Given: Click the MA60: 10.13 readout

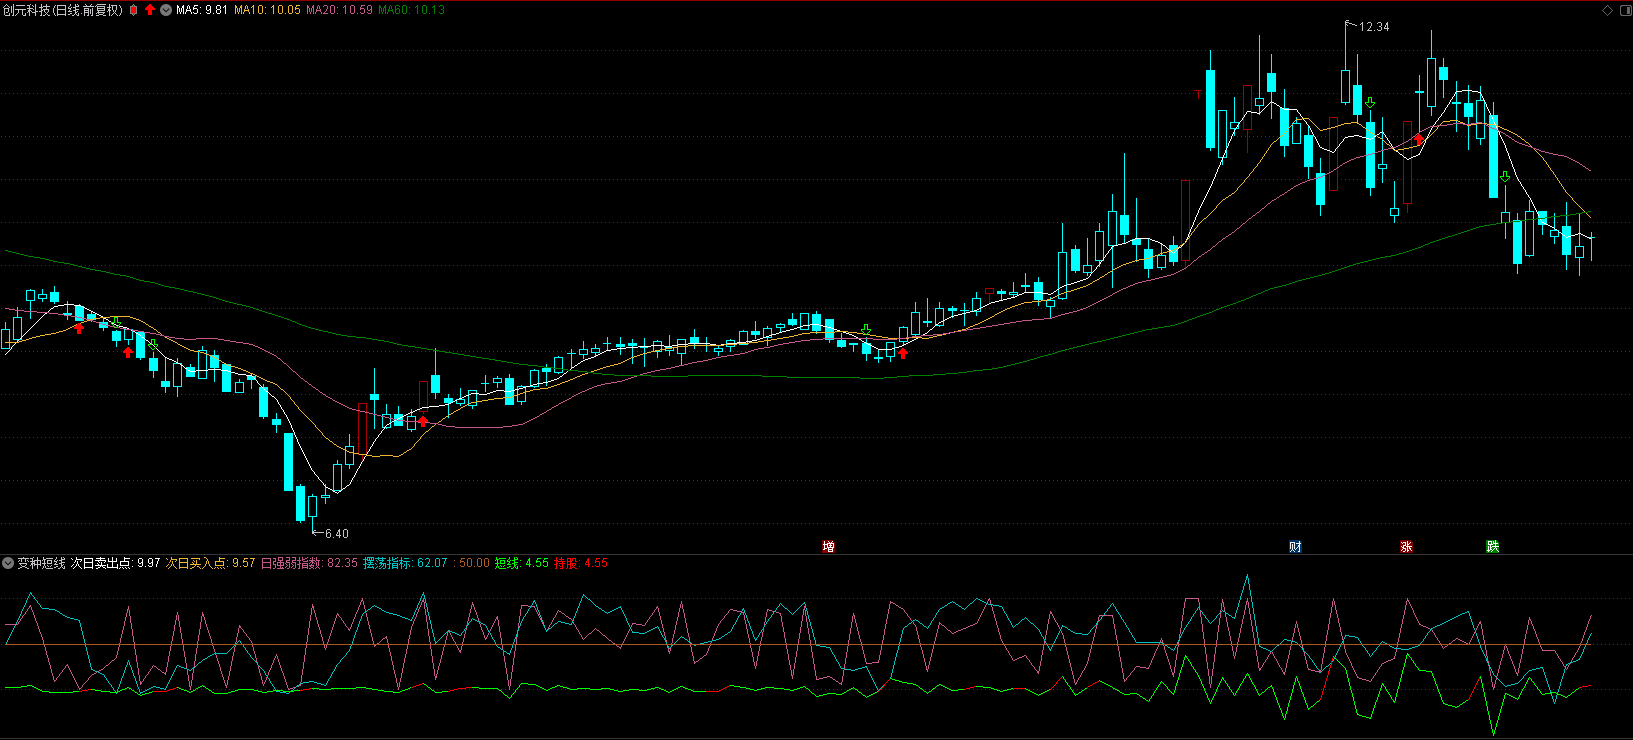Looking at the screenshot, I should click(411, 10).
